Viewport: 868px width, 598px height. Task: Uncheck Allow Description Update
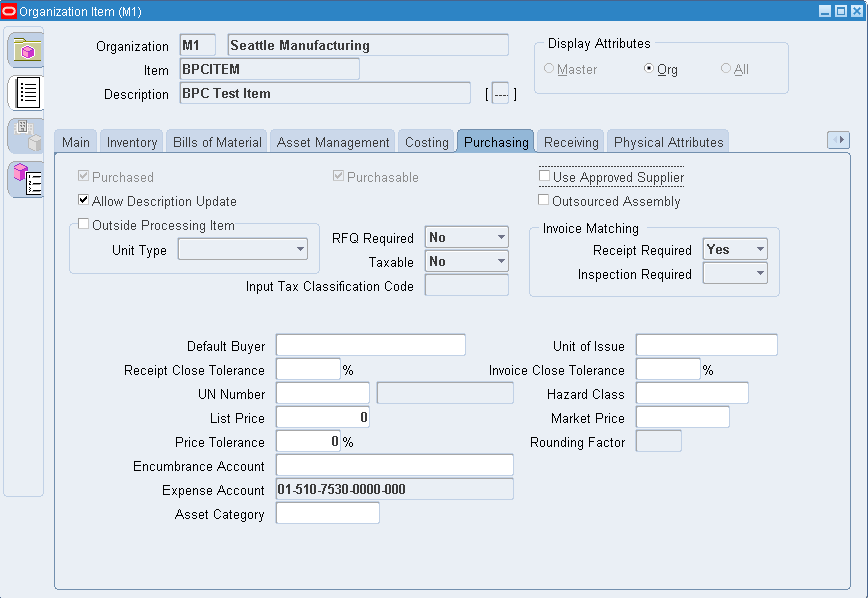[83, 198]
